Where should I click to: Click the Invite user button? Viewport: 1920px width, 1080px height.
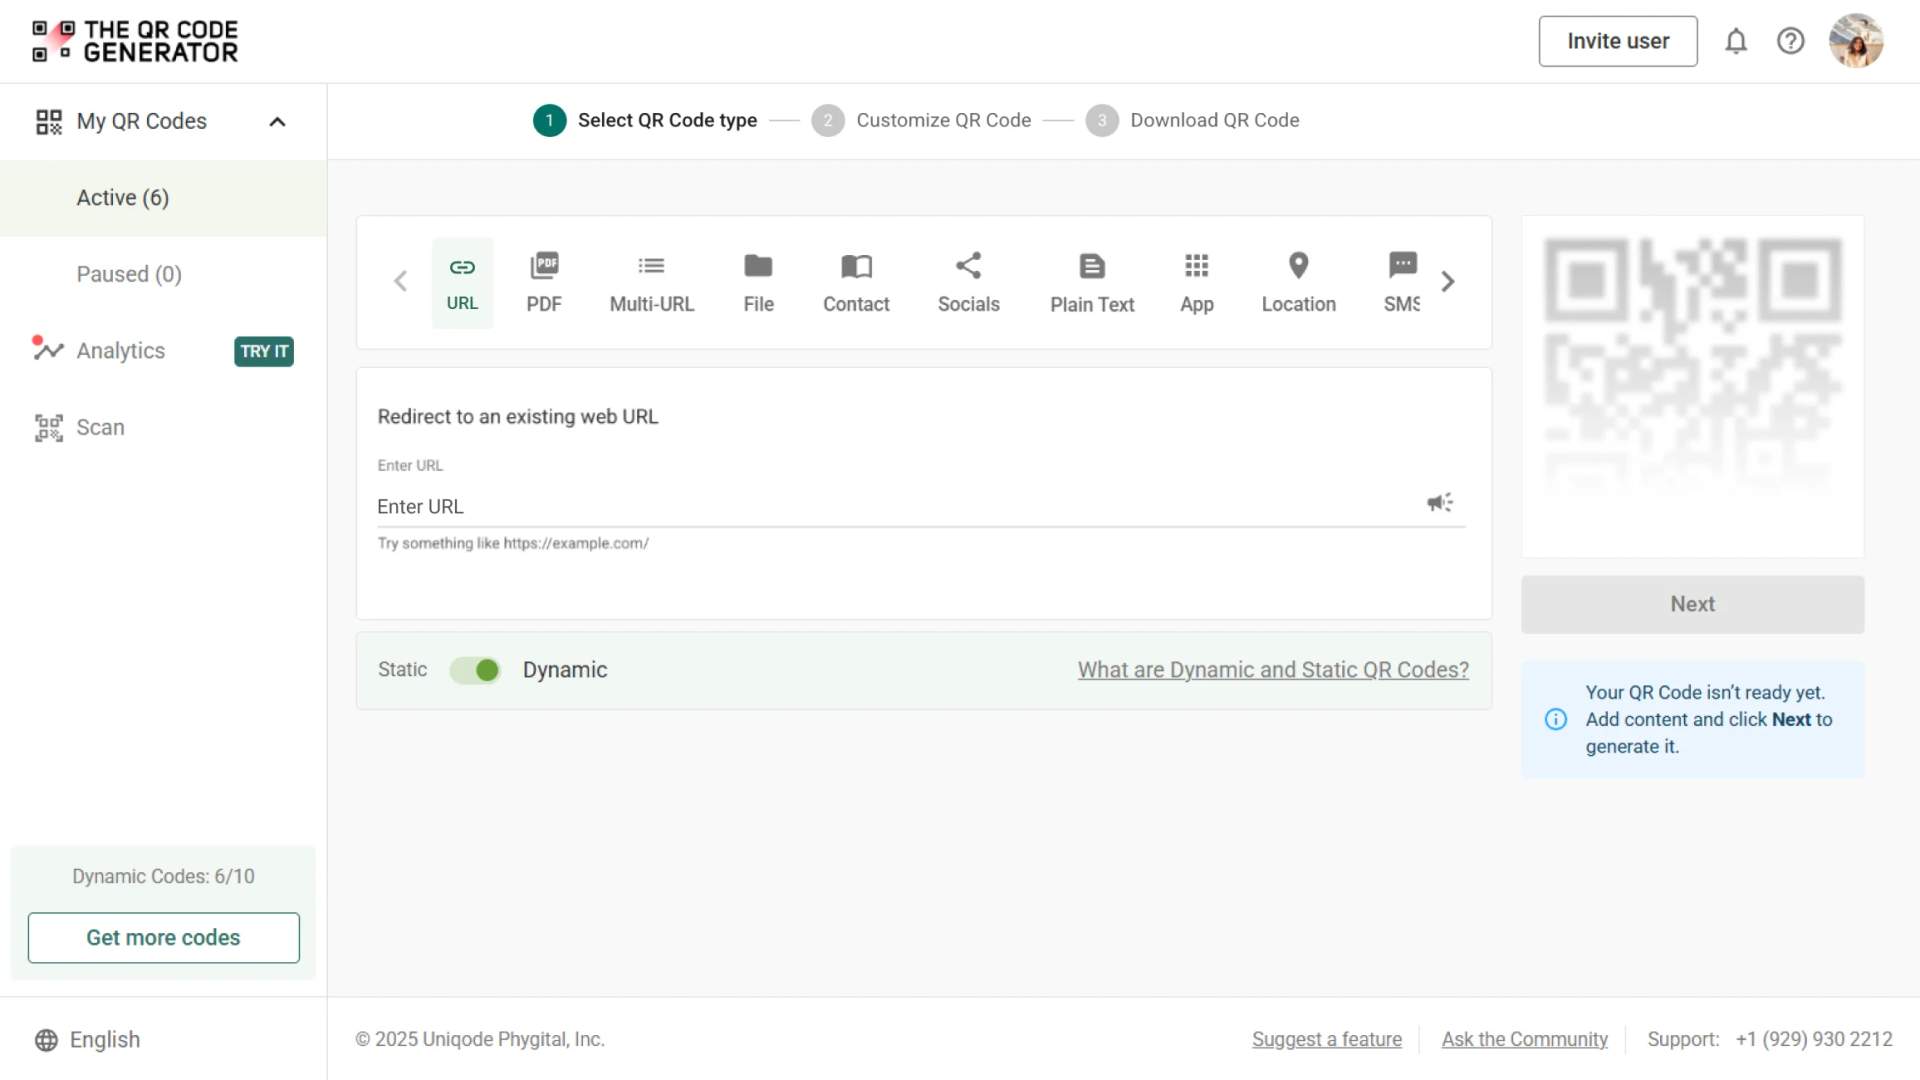click(x=1617, y=41)
